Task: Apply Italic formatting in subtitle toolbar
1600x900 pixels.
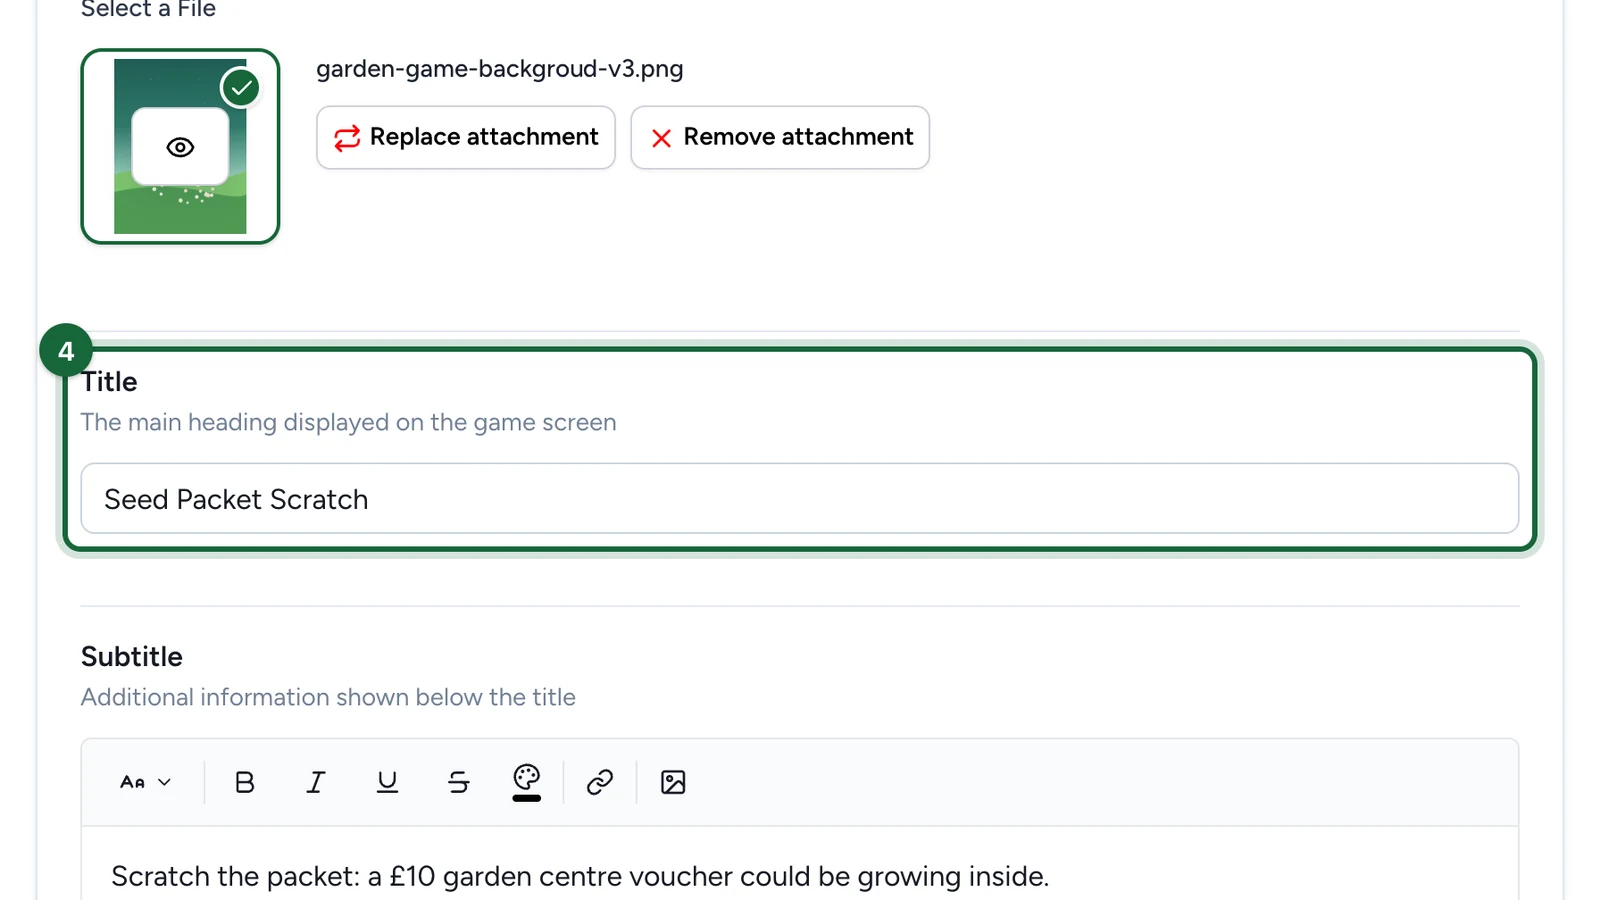Action: pos(316,782)
